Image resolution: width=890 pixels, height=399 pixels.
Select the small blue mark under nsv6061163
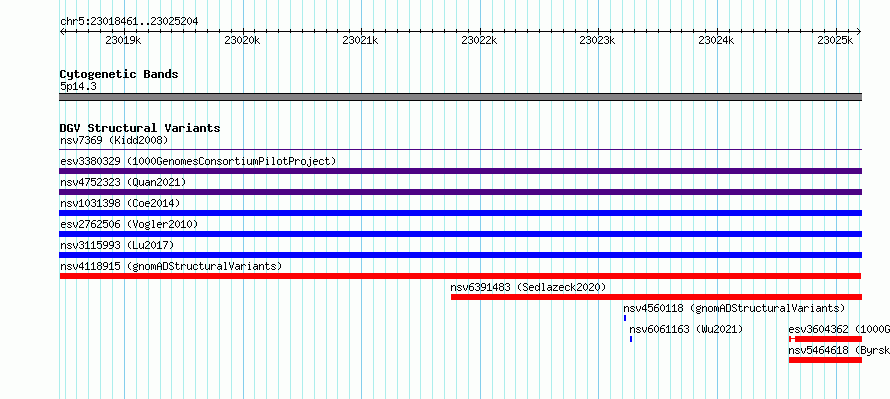click(631, 339)
